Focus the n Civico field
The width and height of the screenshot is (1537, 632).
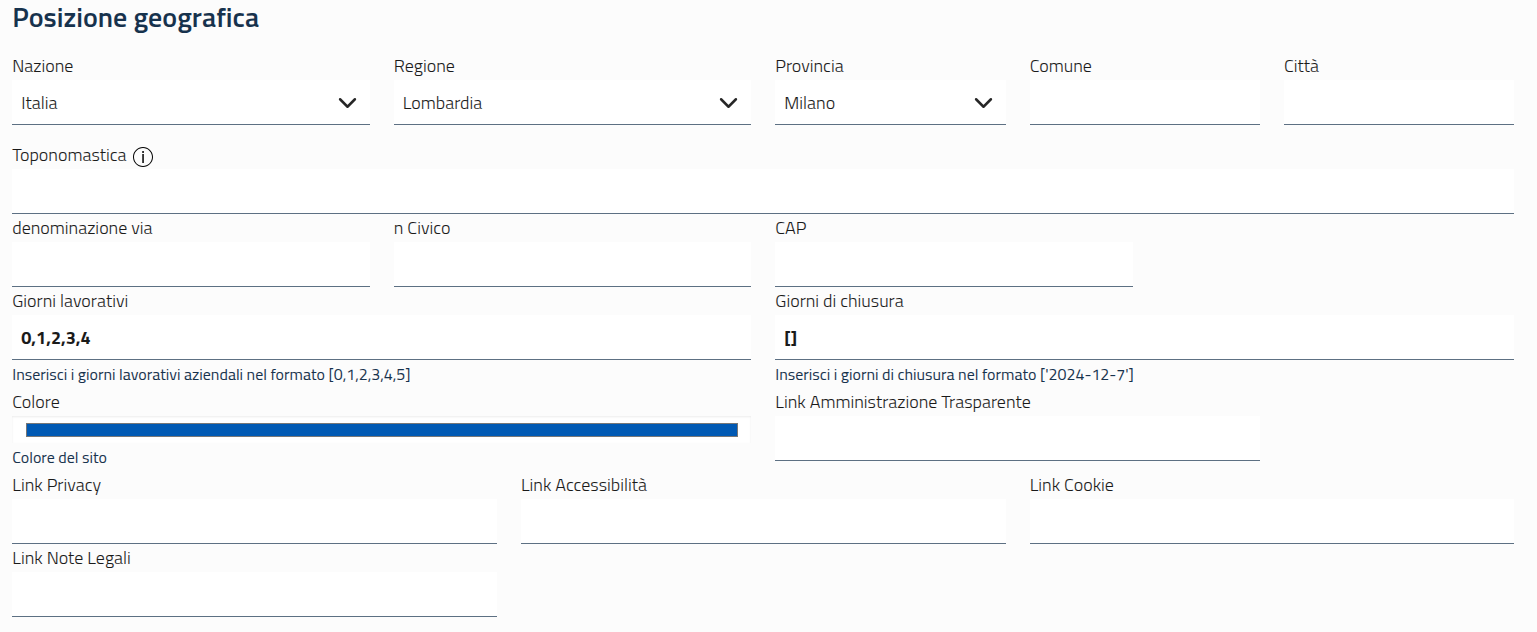(572, 265)
